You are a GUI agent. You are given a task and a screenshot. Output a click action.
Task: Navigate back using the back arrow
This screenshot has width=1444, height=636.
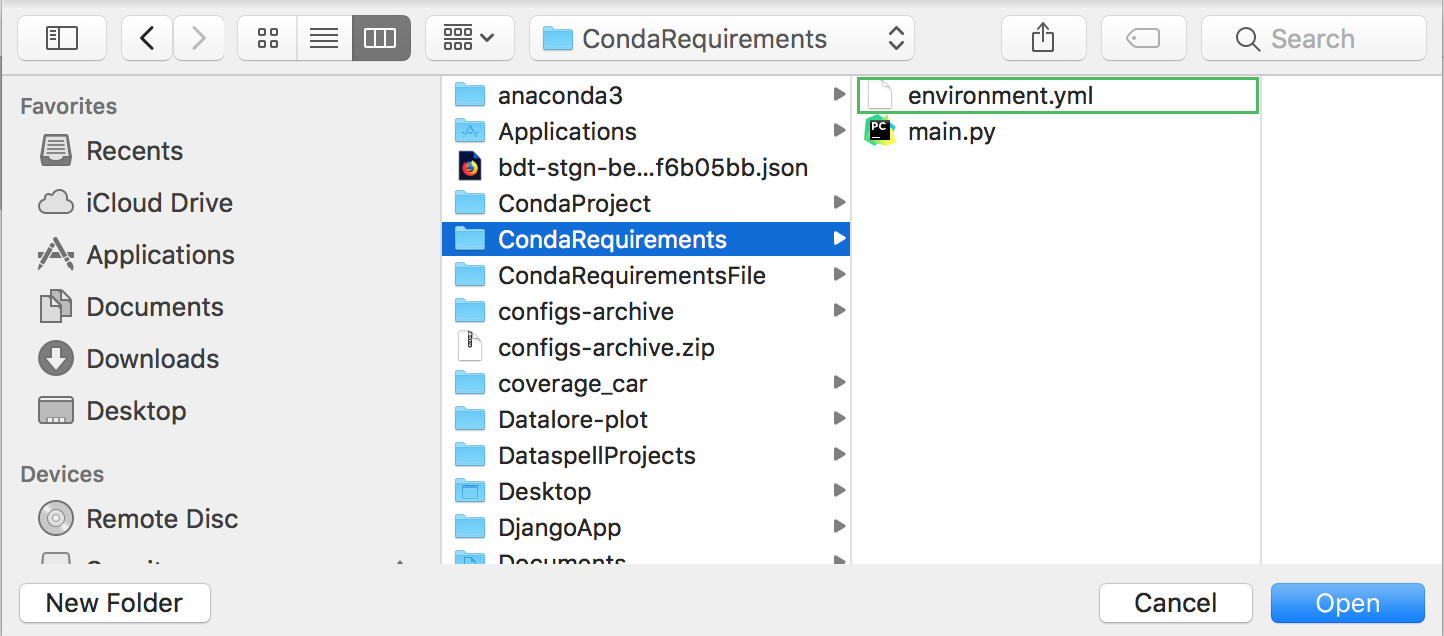click(x=146, y=37)
